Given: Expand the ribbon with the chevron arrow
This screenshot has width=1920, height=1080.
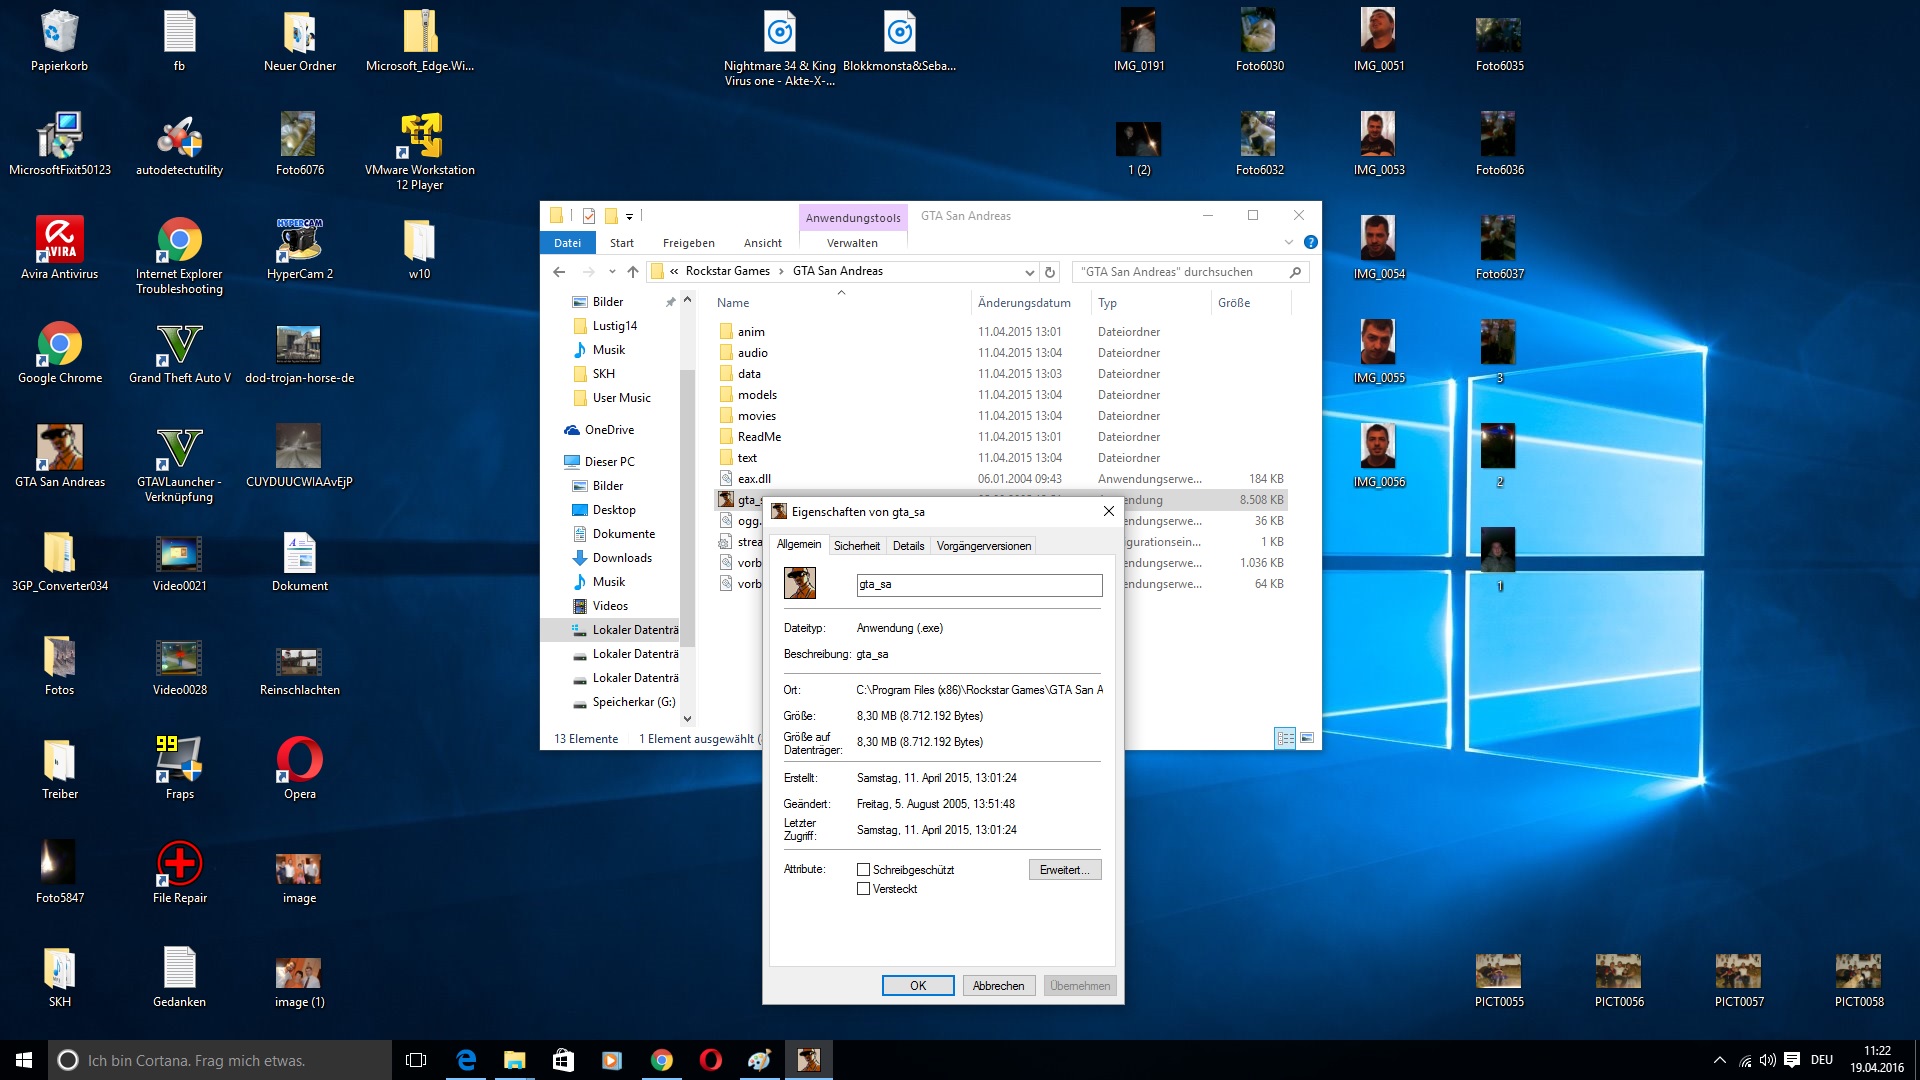Looking at the screenshot, I should tap(1288, 242).
